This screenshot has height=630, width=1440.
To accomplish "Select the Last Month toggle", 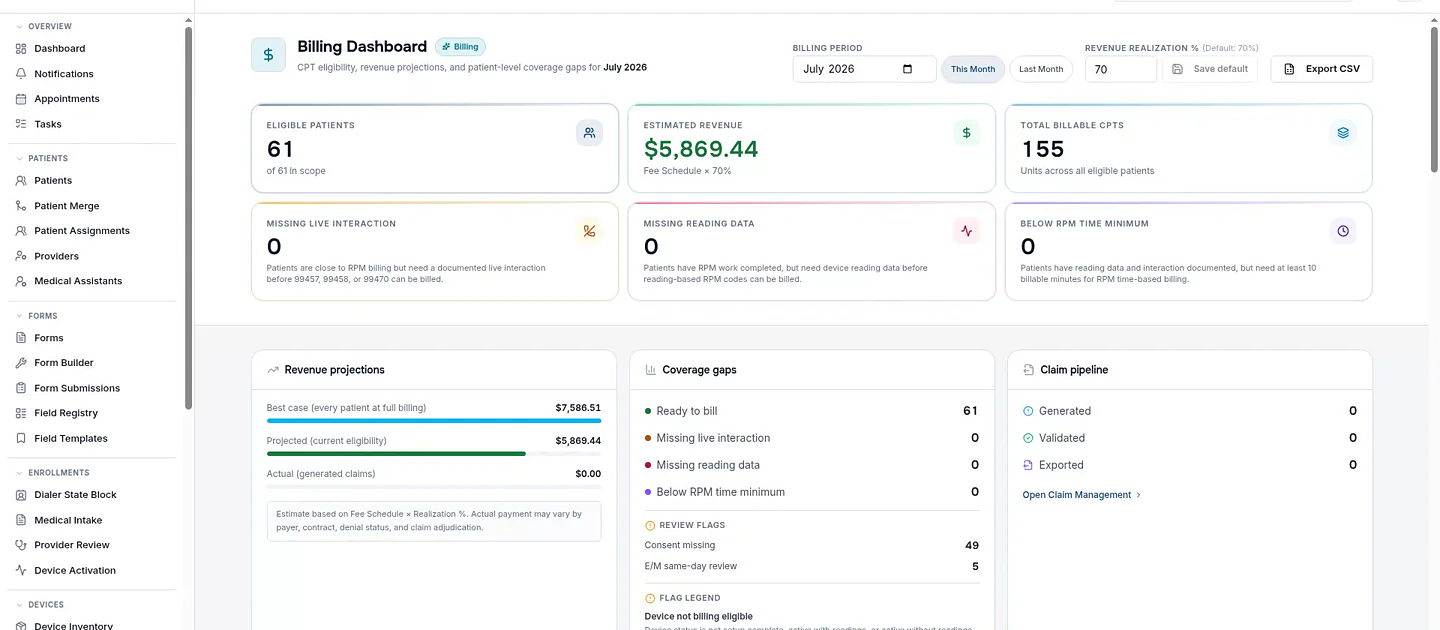I will tap(1041, 69).
